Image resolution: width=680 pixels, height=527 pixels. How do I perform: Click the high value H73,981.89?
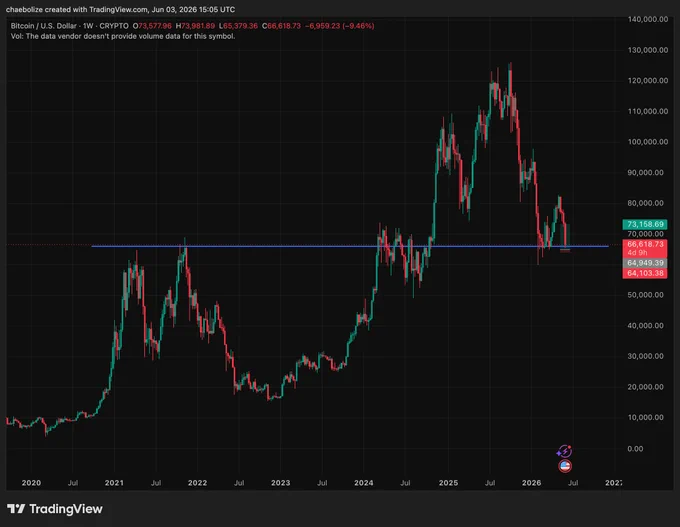[x=195, y=26]
